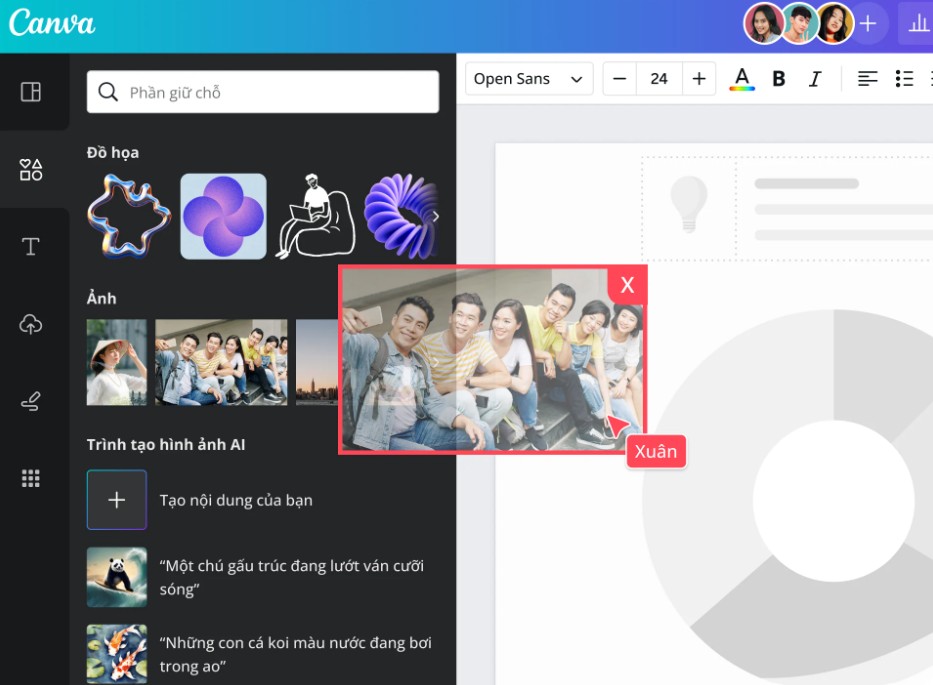Screen dimensions: 933x685
Task: Click 'Tạo nội dung của bạn' label
Action: 236,501
